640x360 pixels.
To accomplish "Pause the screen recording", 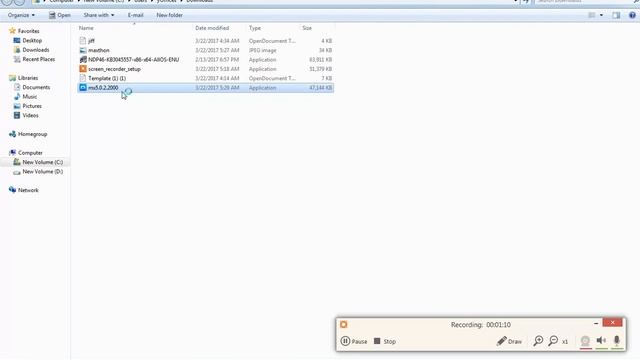I will click(x=354, y=341).
